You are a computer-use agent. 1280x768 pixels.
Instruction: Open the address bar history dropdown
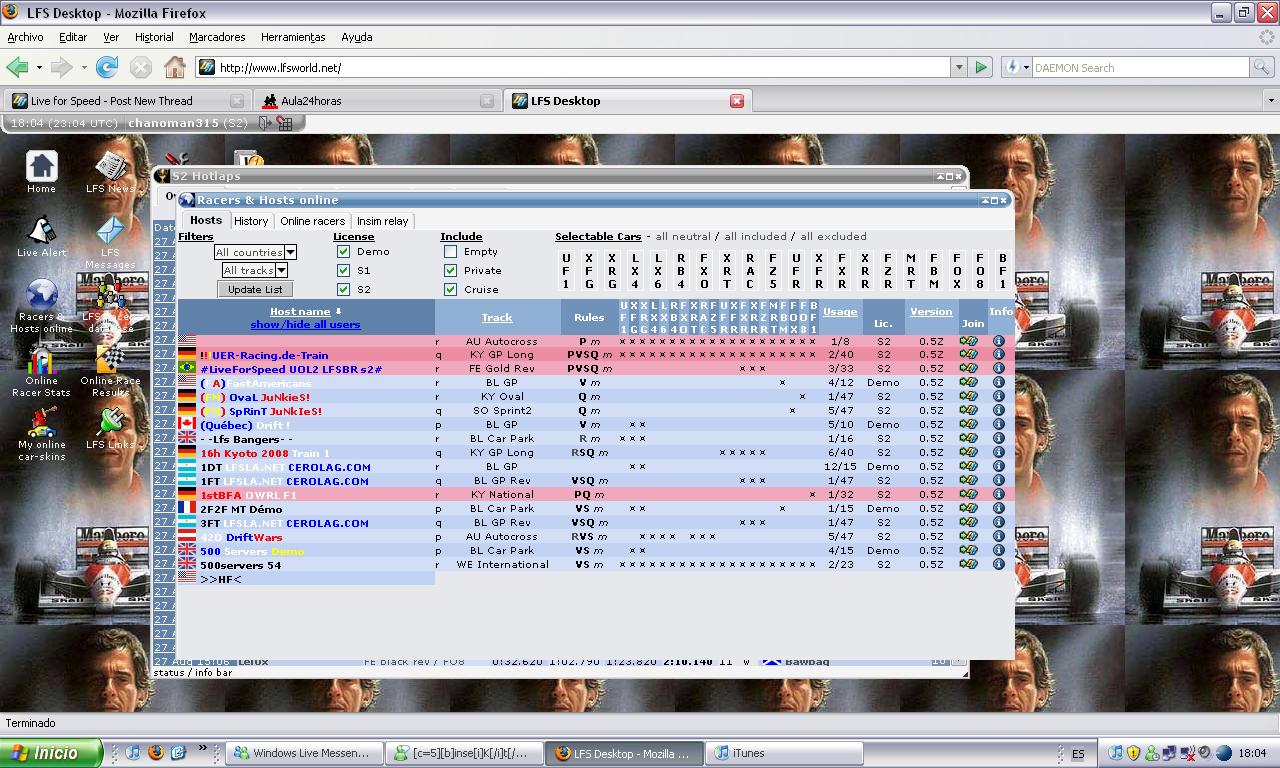(x=959, y=67)
